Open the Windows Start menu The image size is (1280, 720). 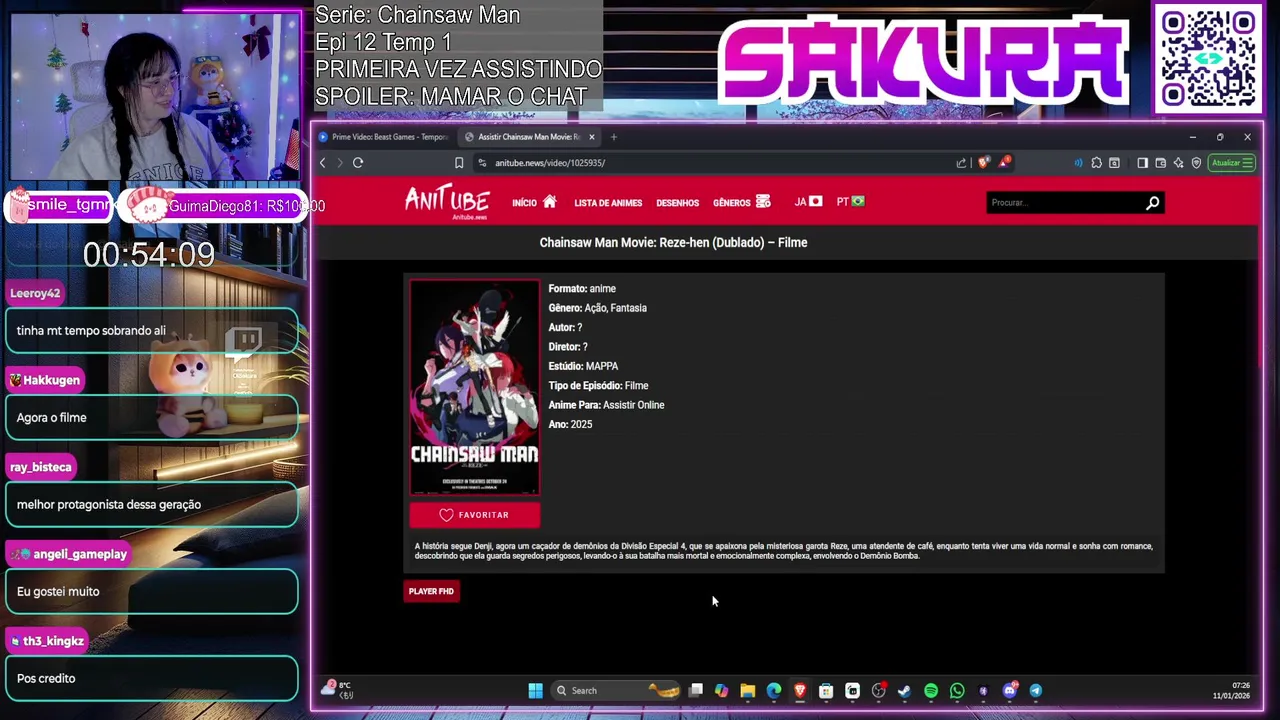[x=535, y=690]
